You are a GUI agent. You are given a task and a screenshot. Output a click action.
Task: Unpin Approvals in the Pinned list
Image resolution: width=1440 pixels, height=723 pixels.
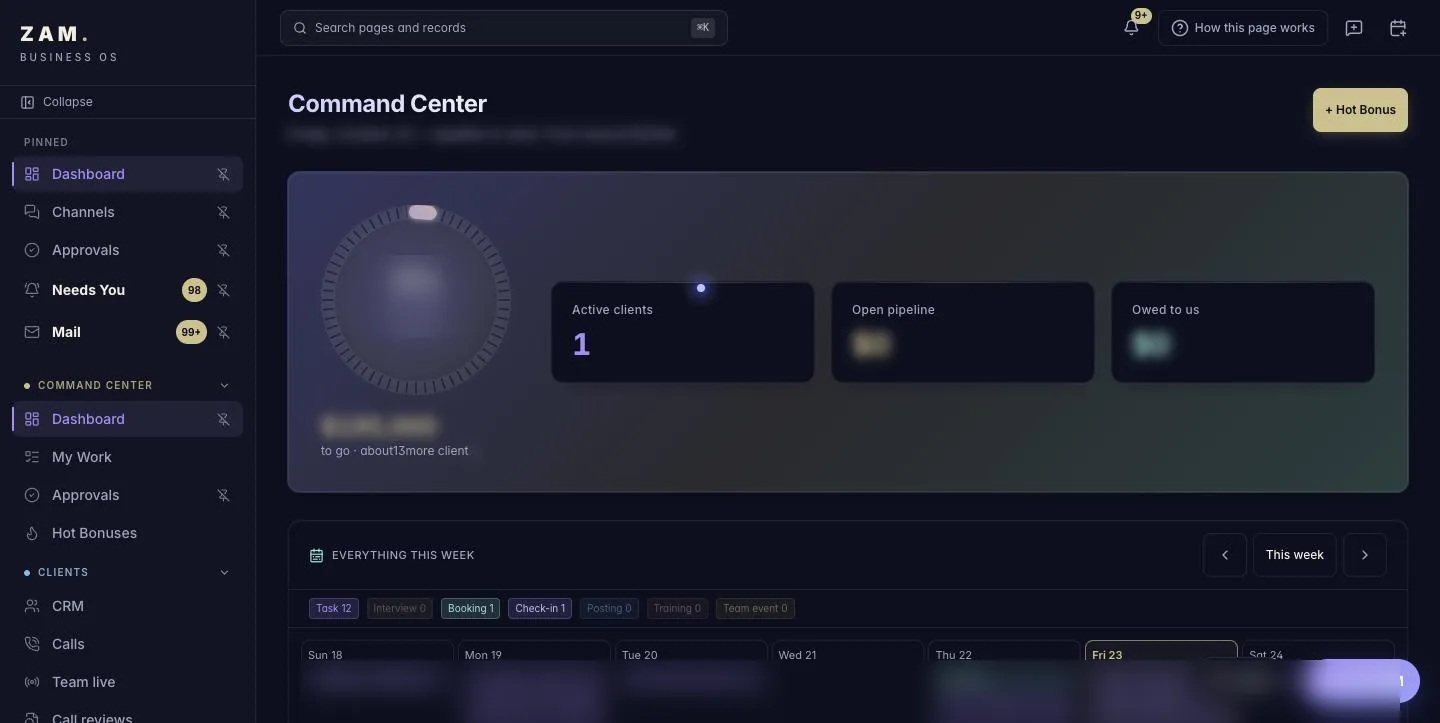tap(224, 250)
